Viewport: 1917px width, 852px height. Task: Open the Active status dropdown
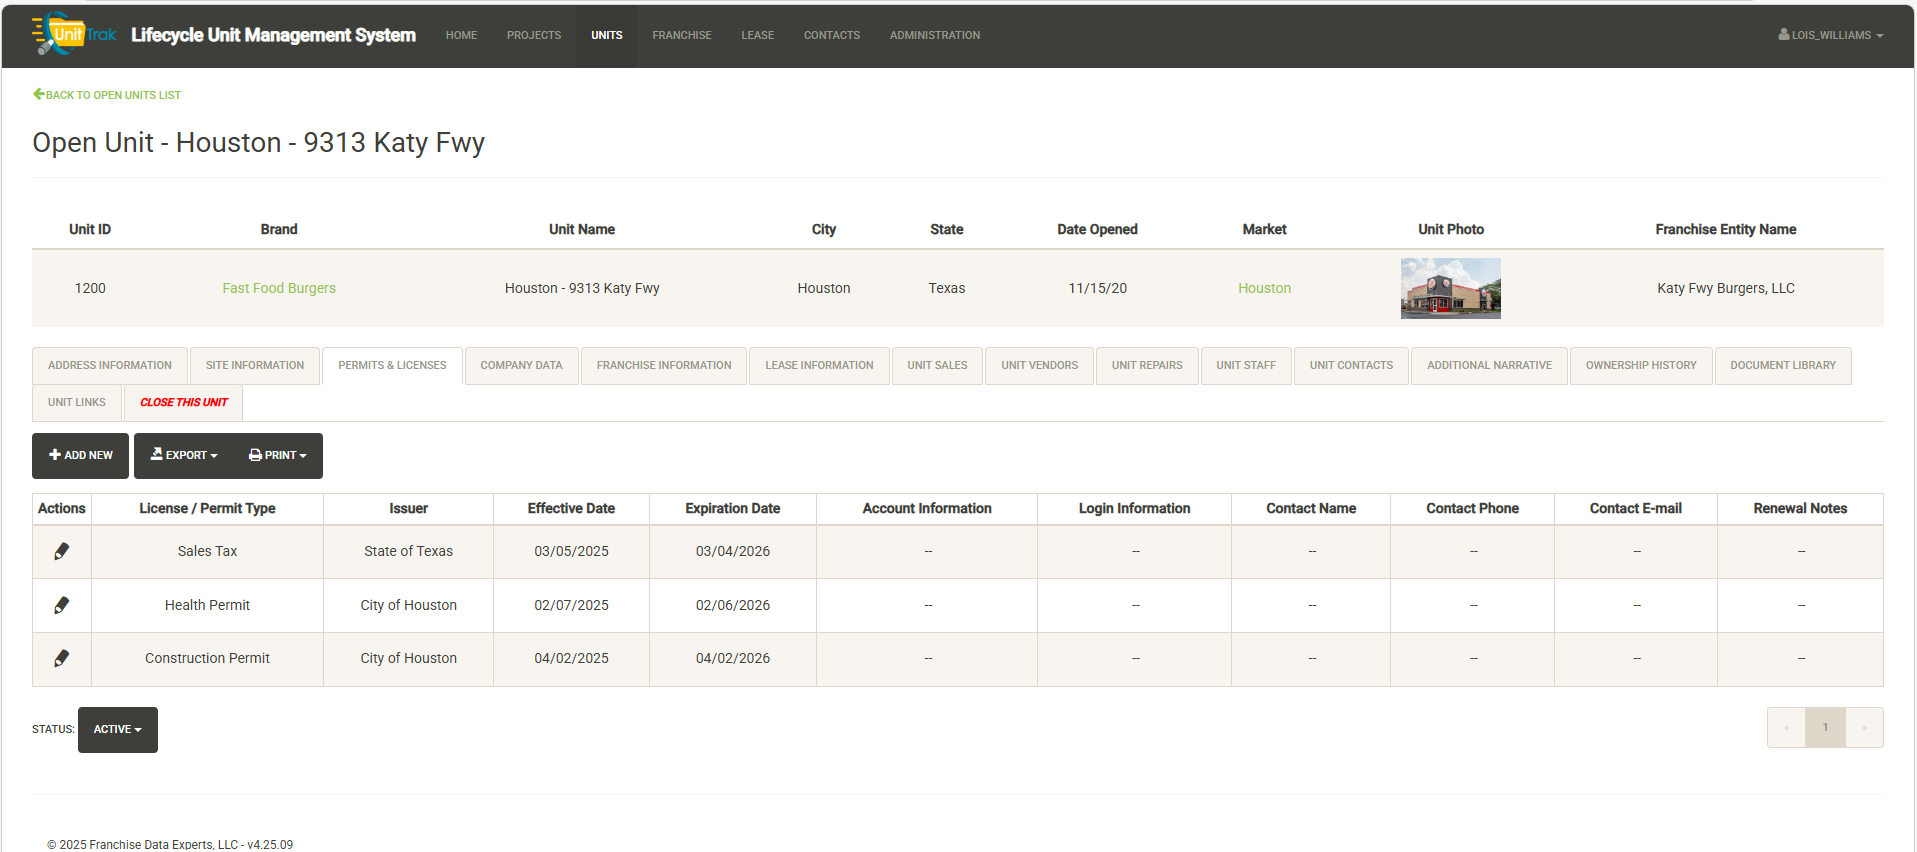[117, 730]
